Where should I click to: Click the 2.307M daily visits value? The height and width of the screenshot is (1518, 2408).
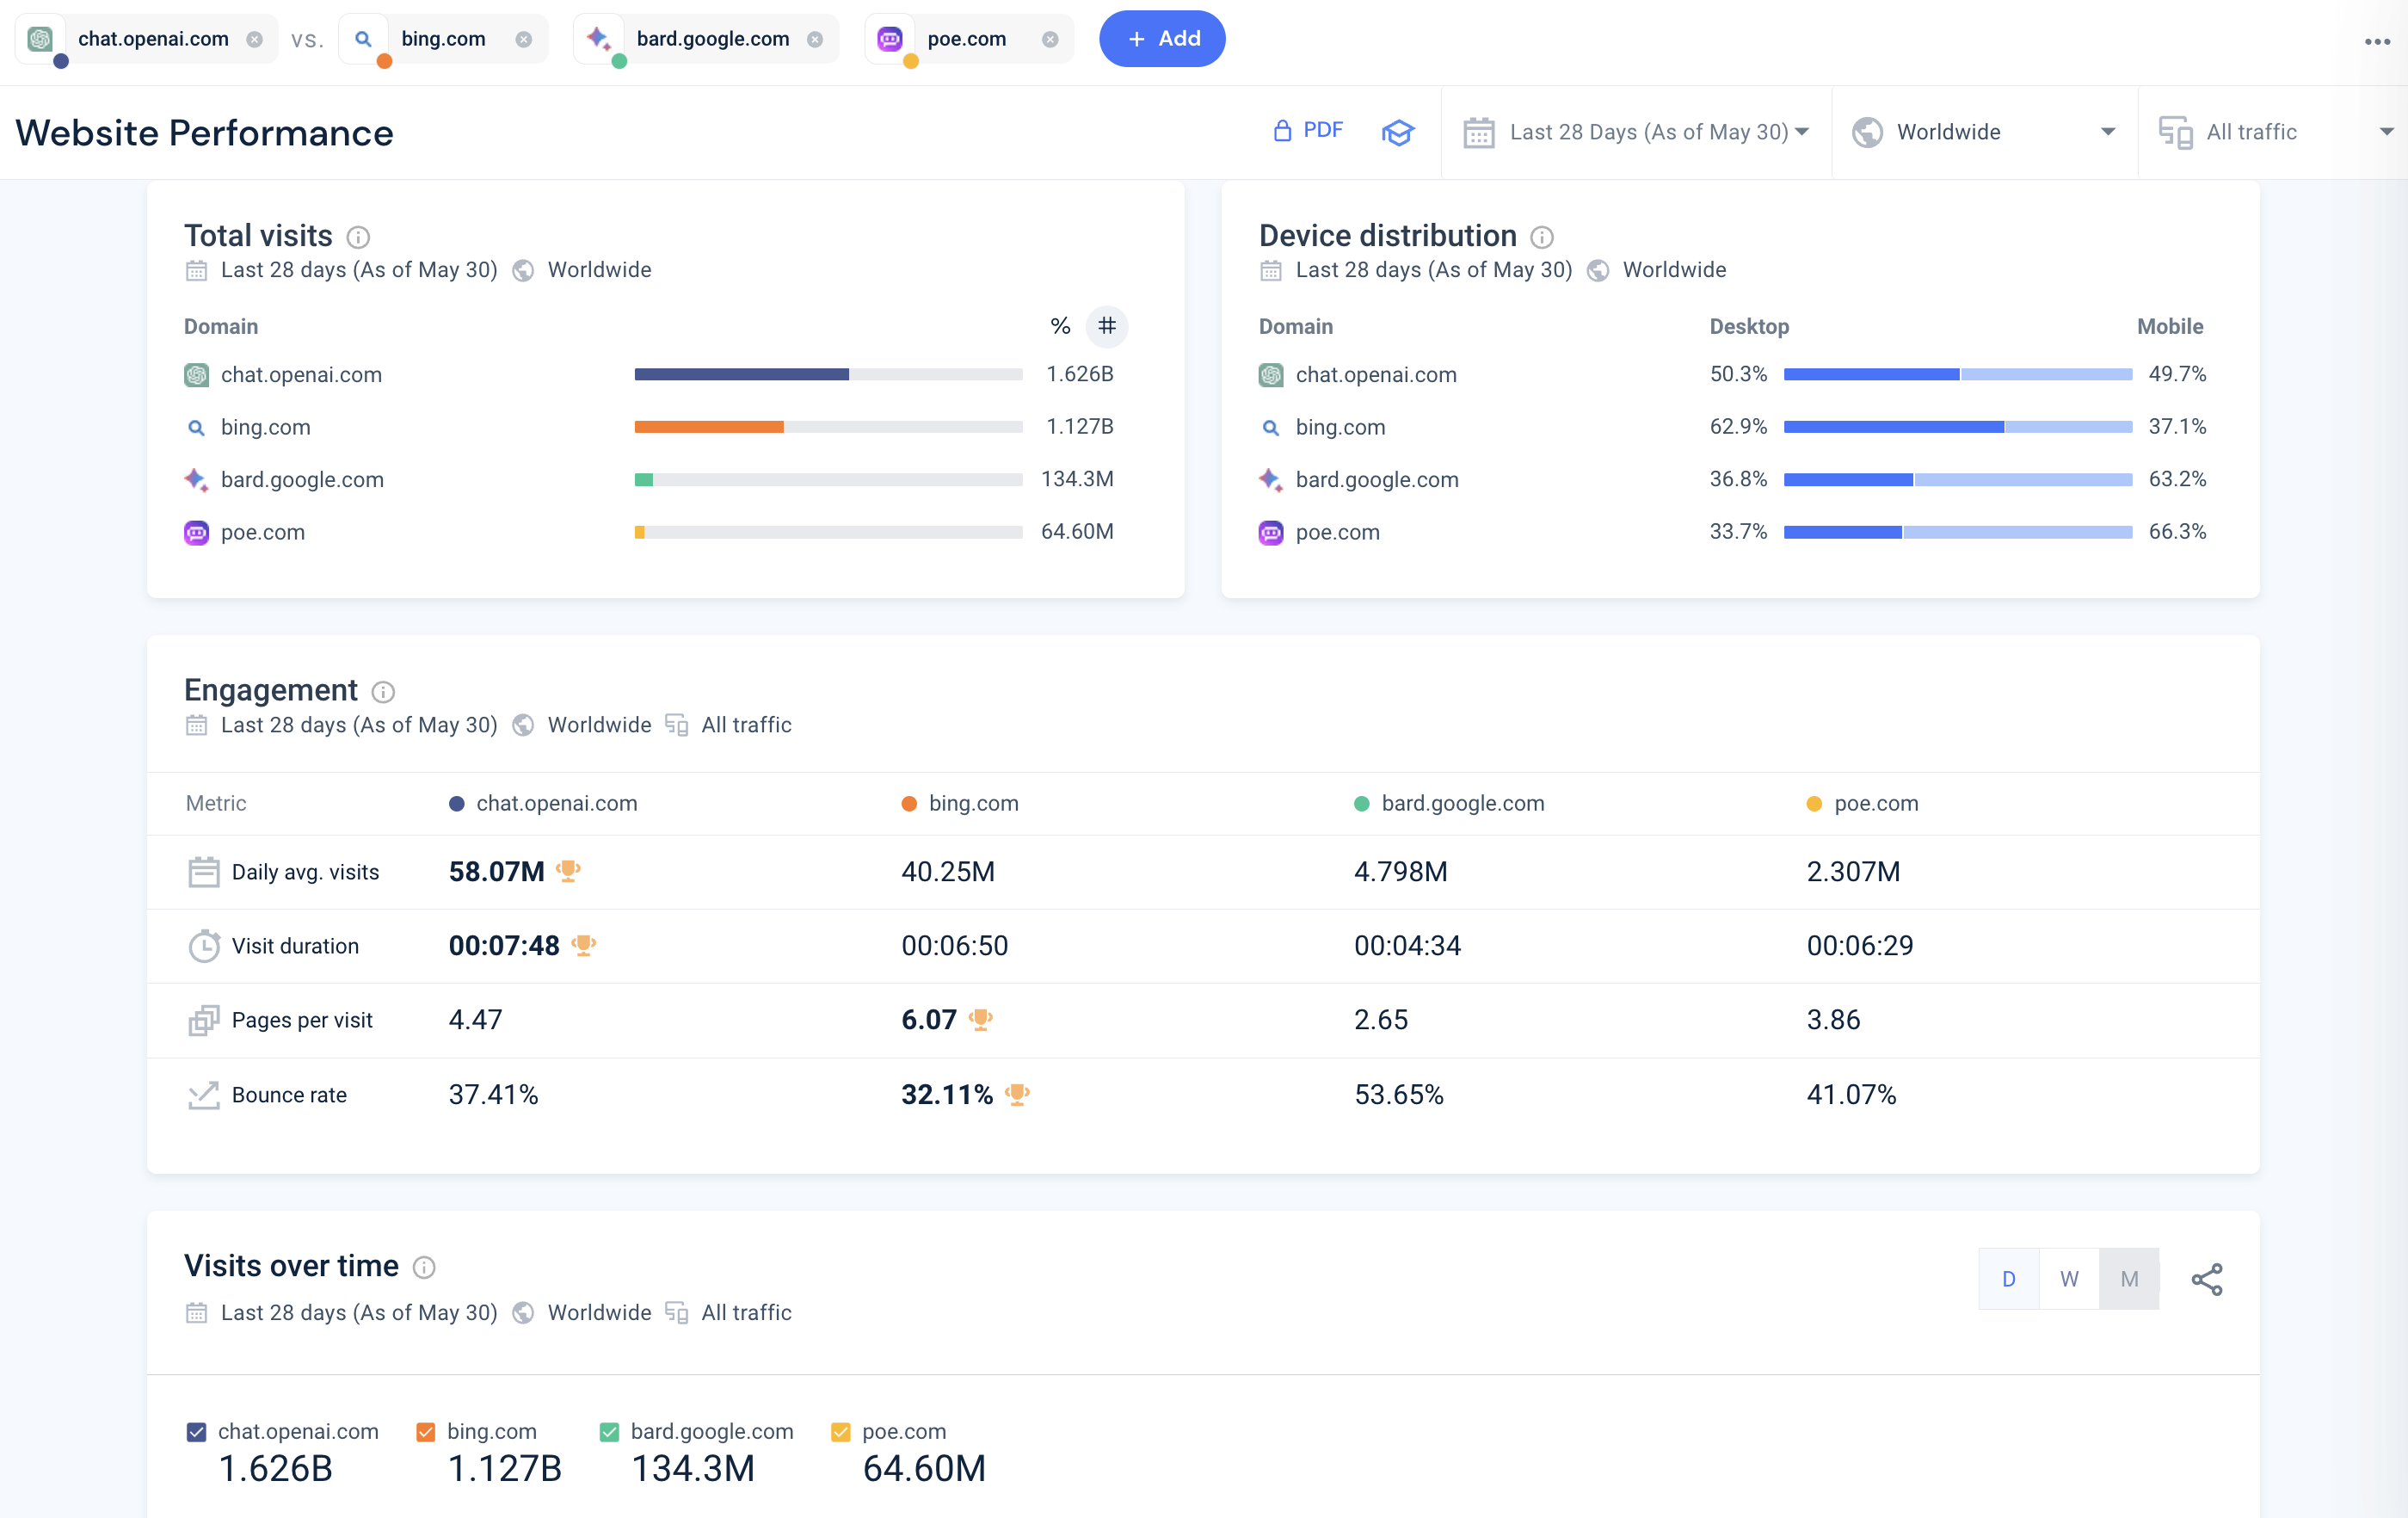[x=1853, y=871]
